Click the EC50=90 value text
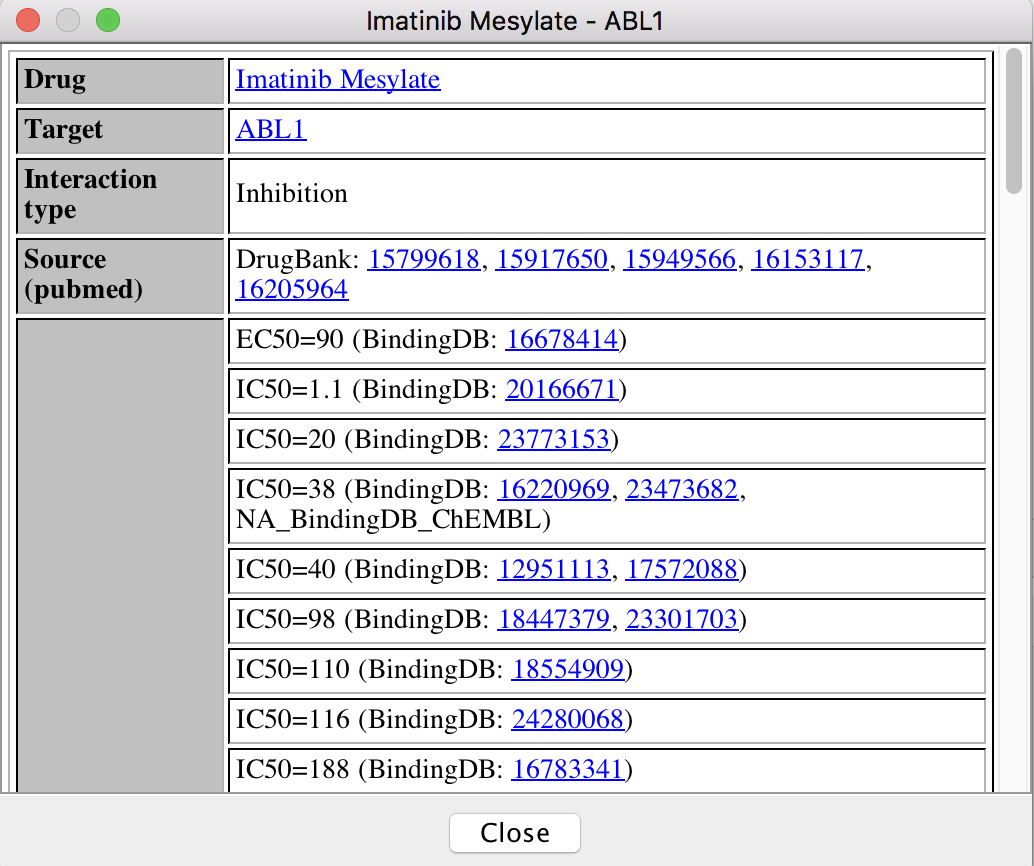This screenshot has width=1034, height=866. [289, 339]
